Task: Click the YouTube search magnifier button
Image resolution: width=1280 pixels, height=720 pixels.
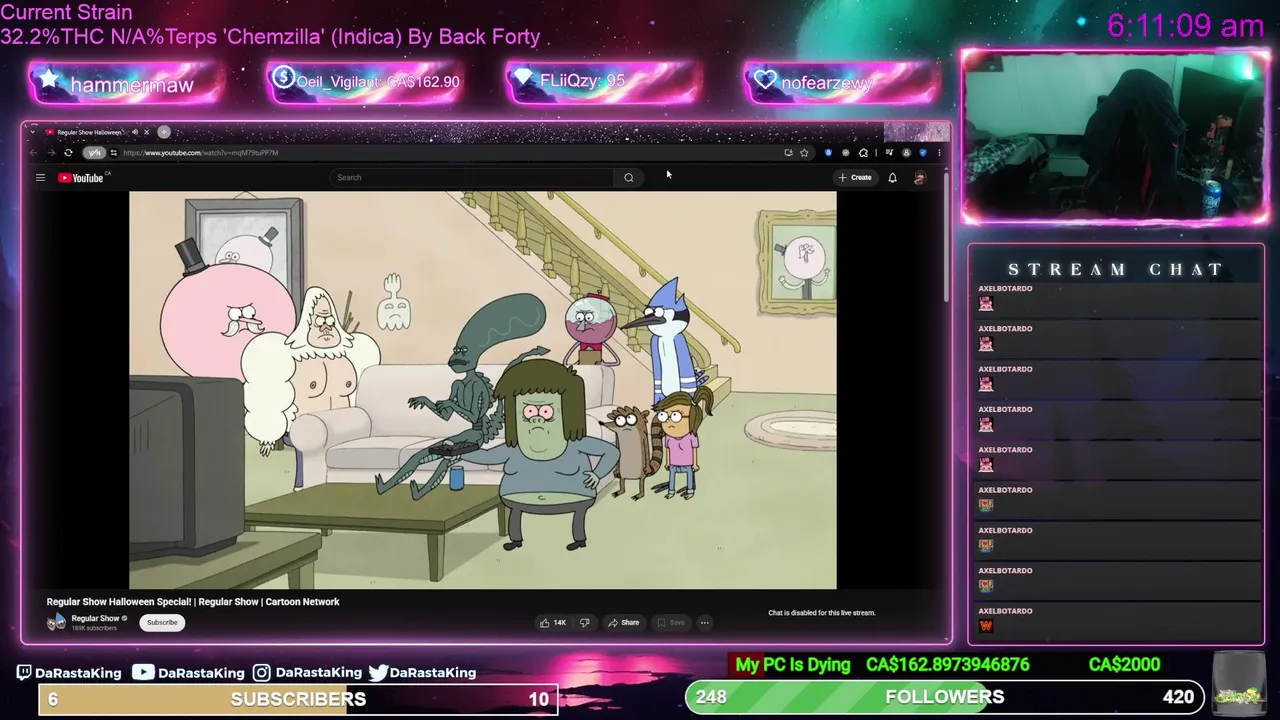Action: coord(629,177)
